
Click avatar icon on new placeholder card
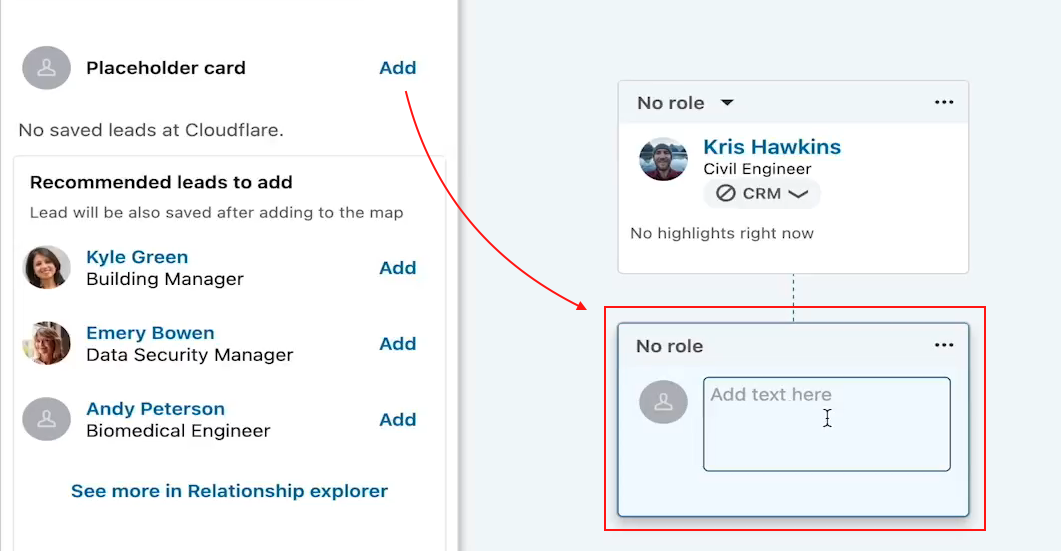[x=663, y=402]
